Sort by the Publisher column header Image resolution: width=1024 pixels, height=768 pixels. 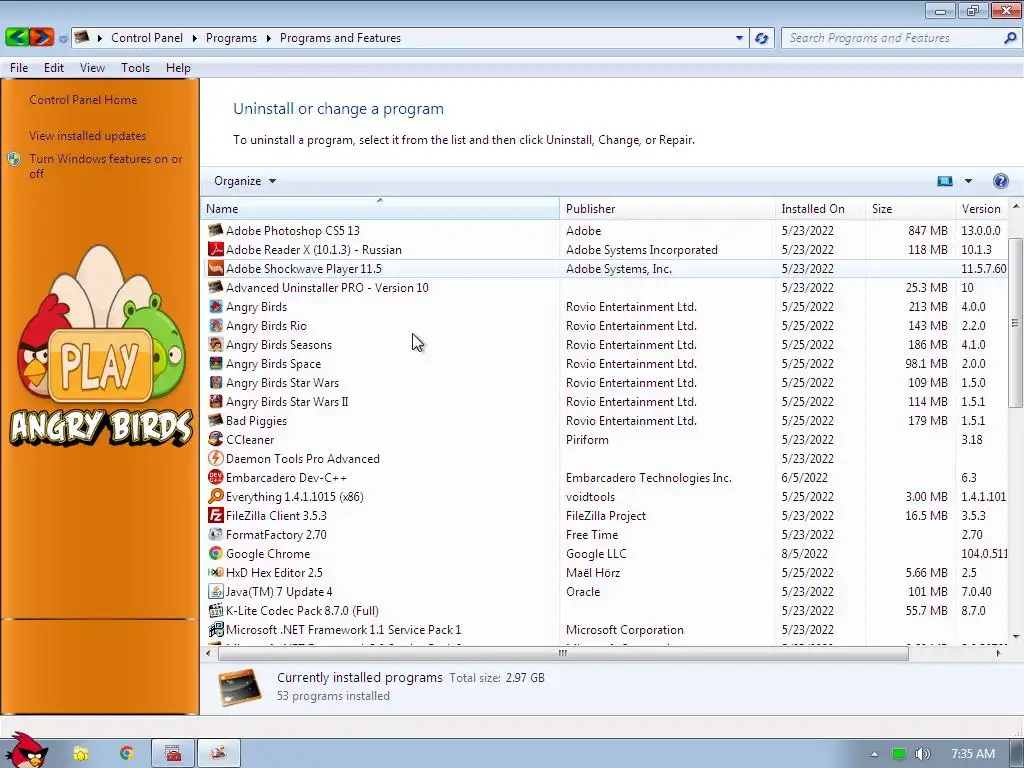point(667,209)
